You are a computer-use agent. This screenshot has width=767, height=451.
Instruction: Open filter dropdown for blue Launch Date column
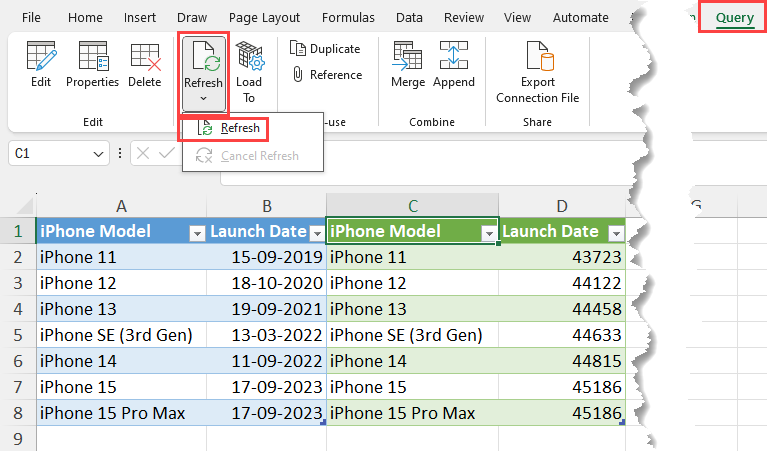pyautogui.click(x=317, y=234)
